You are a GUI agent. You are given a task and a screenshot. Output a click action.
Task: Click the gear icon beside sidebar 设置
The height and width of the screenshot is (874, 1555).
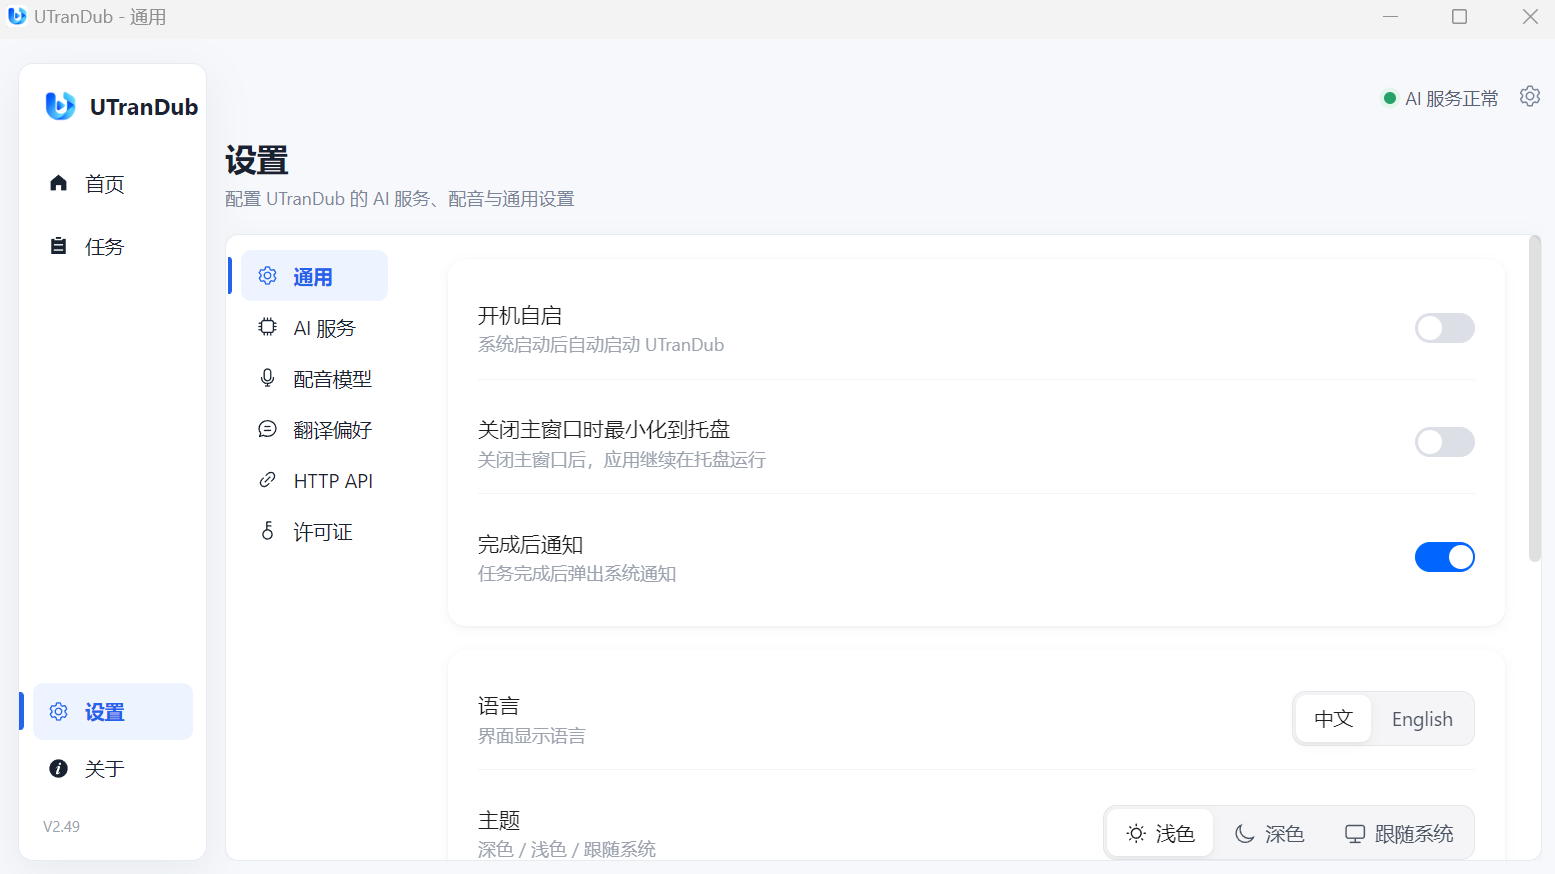(x=59, y=711)
